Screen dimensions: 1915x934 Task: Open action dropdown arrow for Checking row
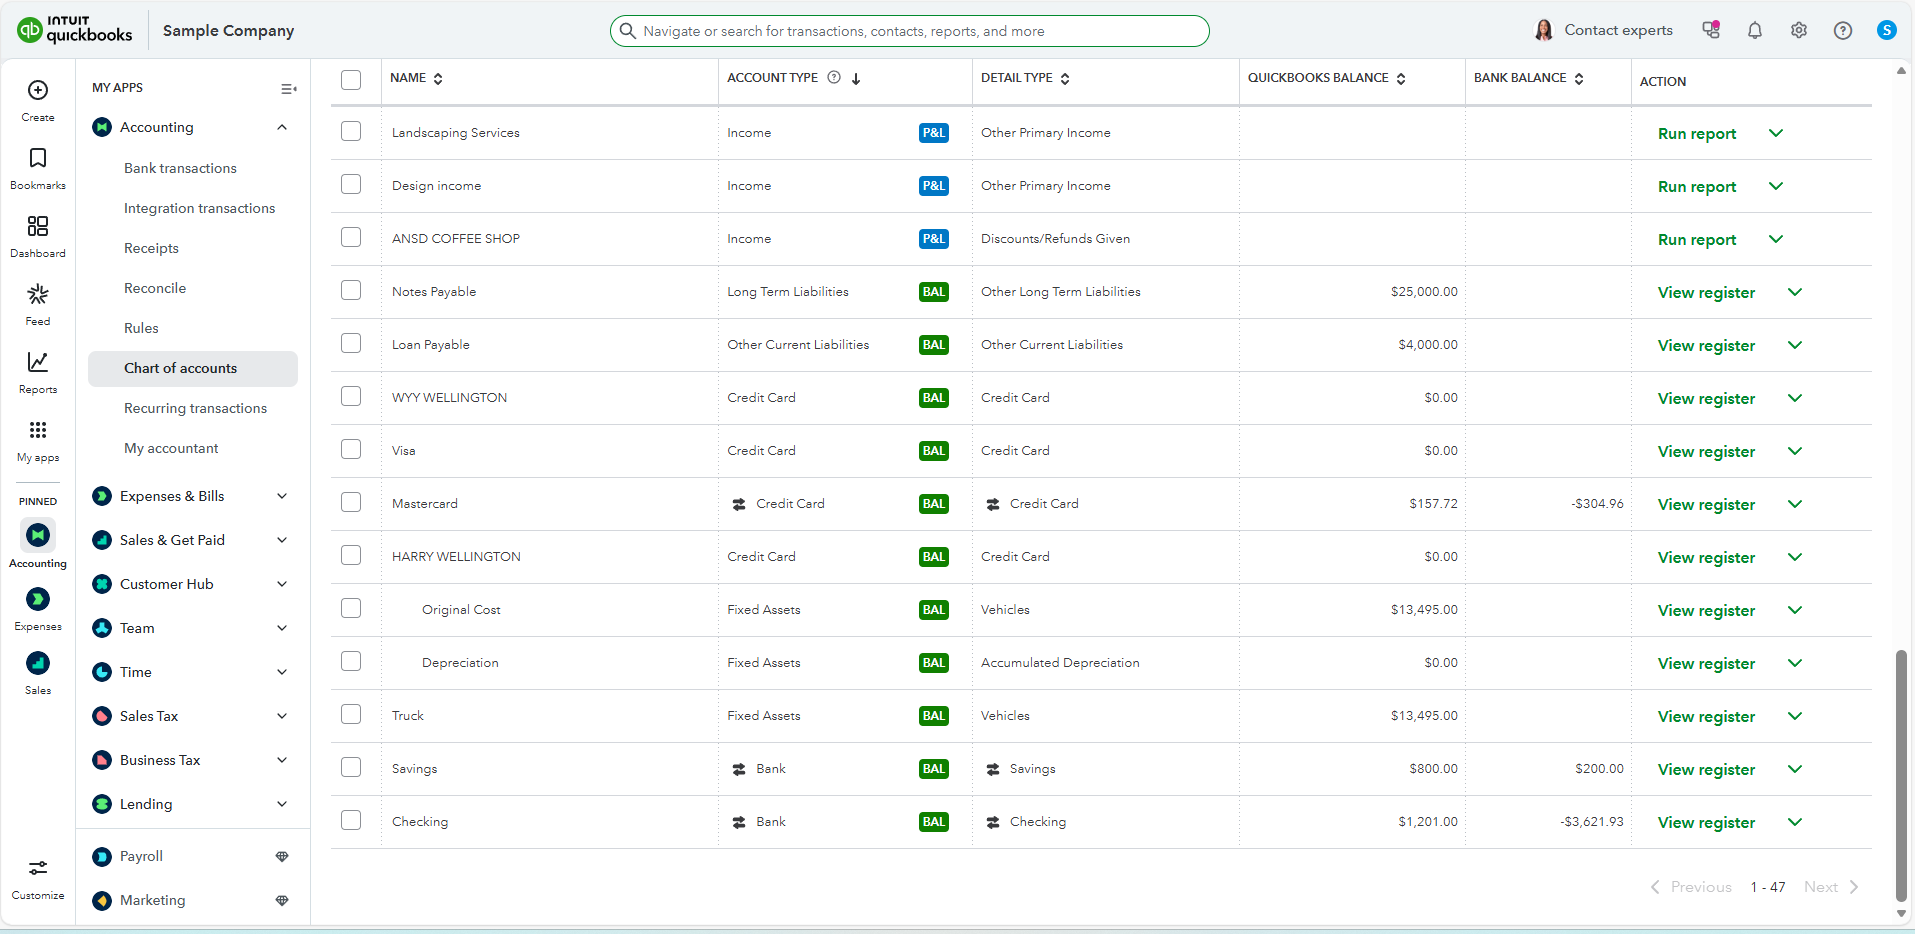click(x=1795, y=822)
